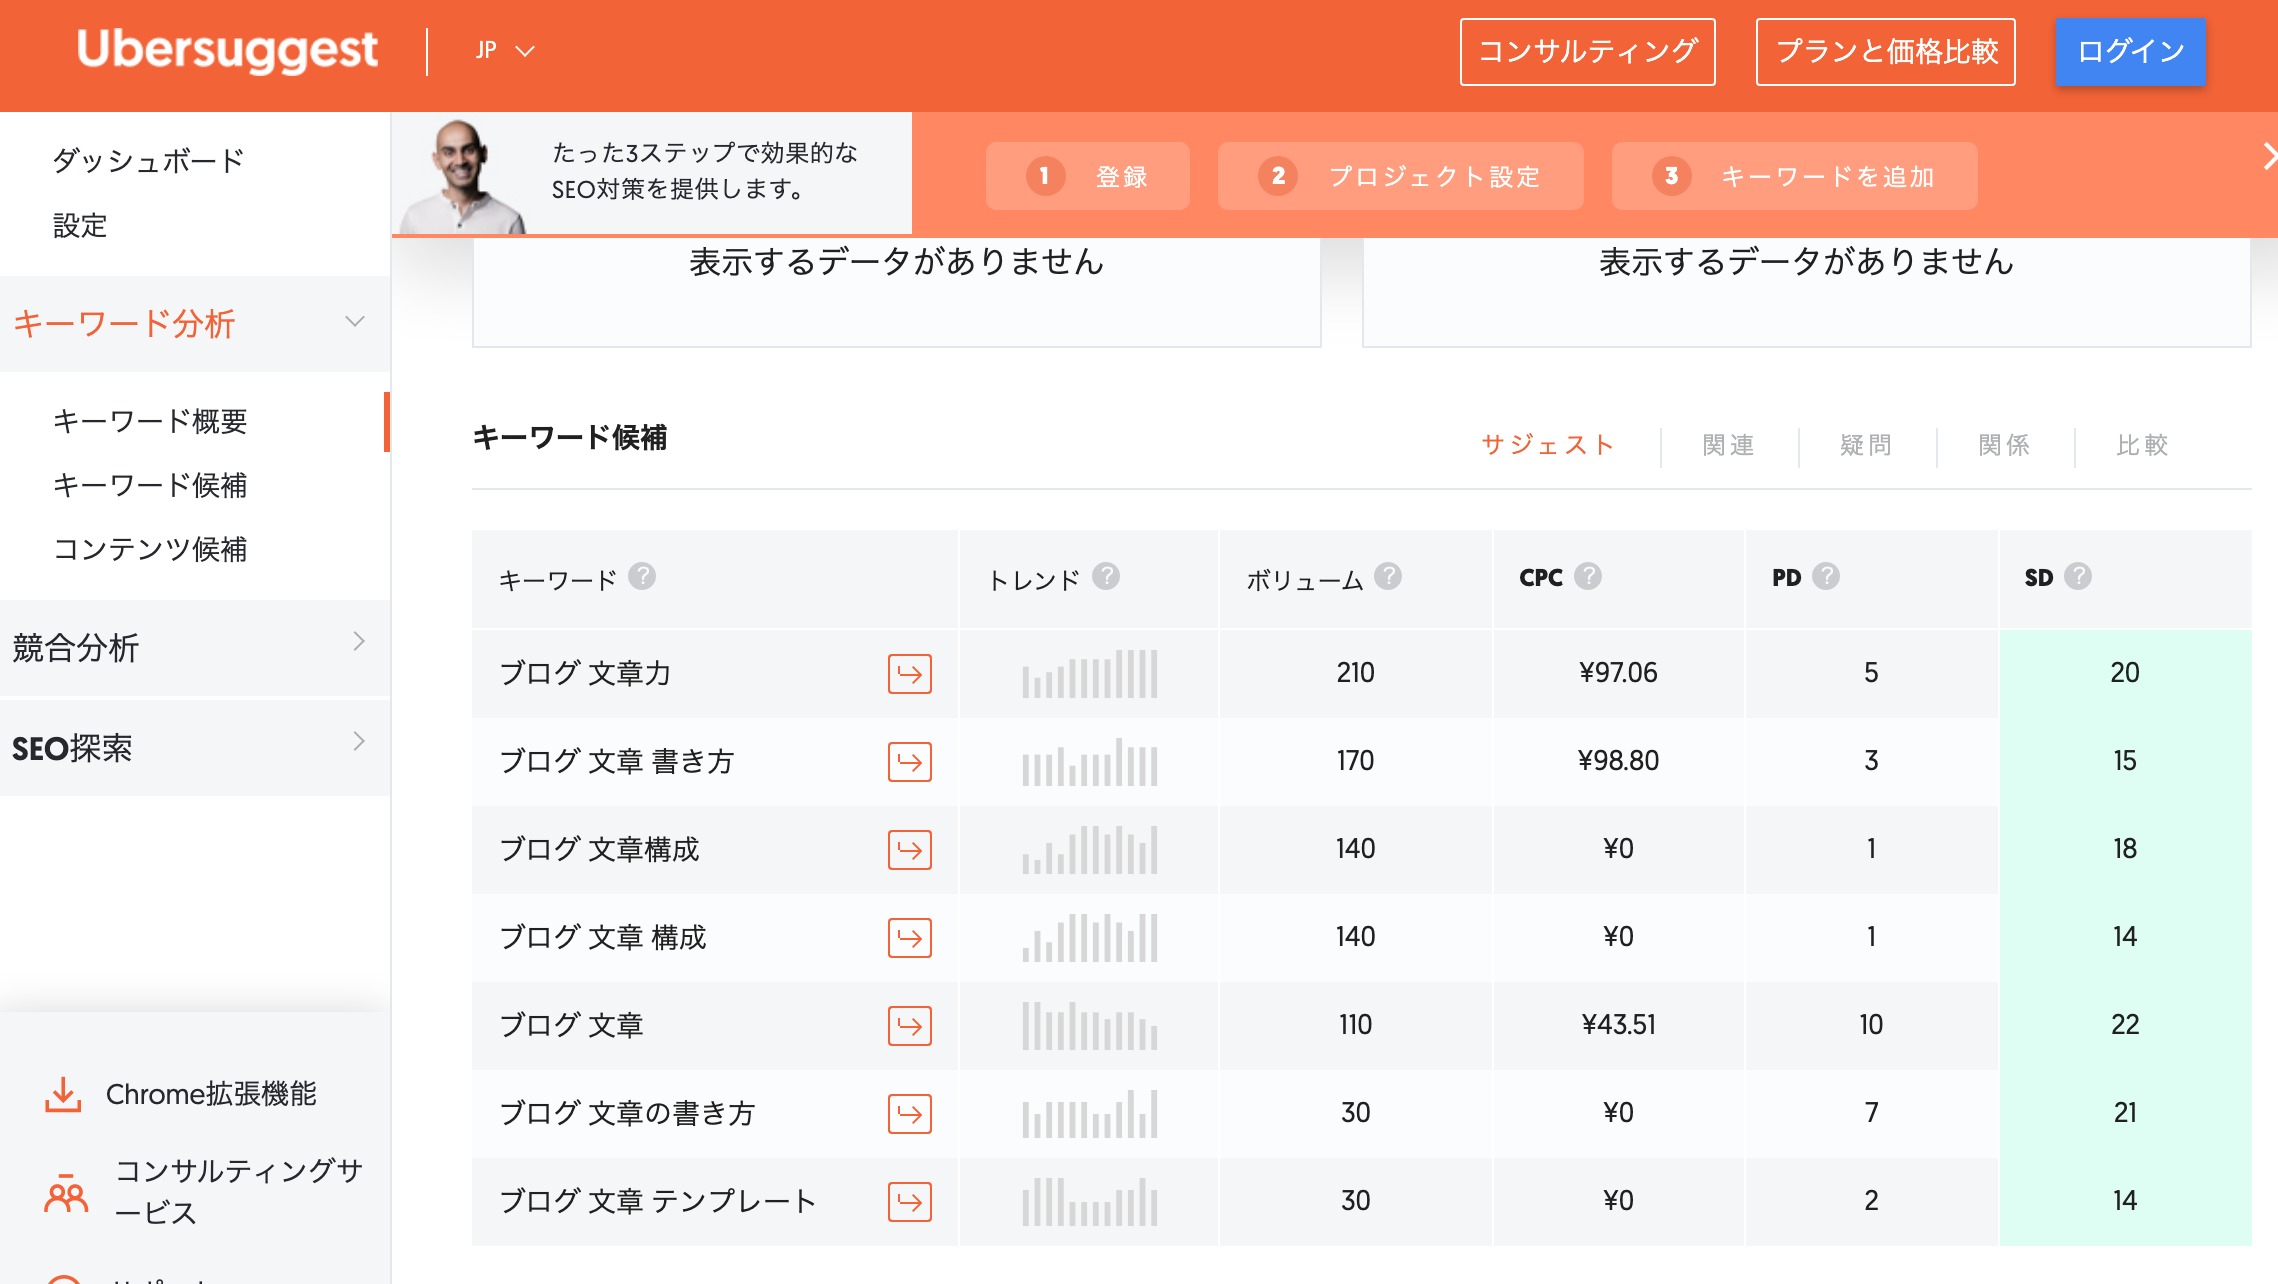
Task: Switch to the 疑問 tab
Action: coord(1866,446)
